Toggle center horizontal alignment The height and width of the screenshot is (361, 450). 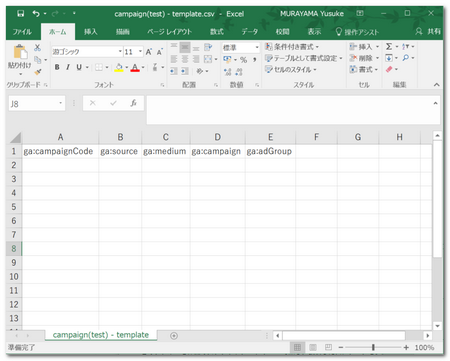185,59
